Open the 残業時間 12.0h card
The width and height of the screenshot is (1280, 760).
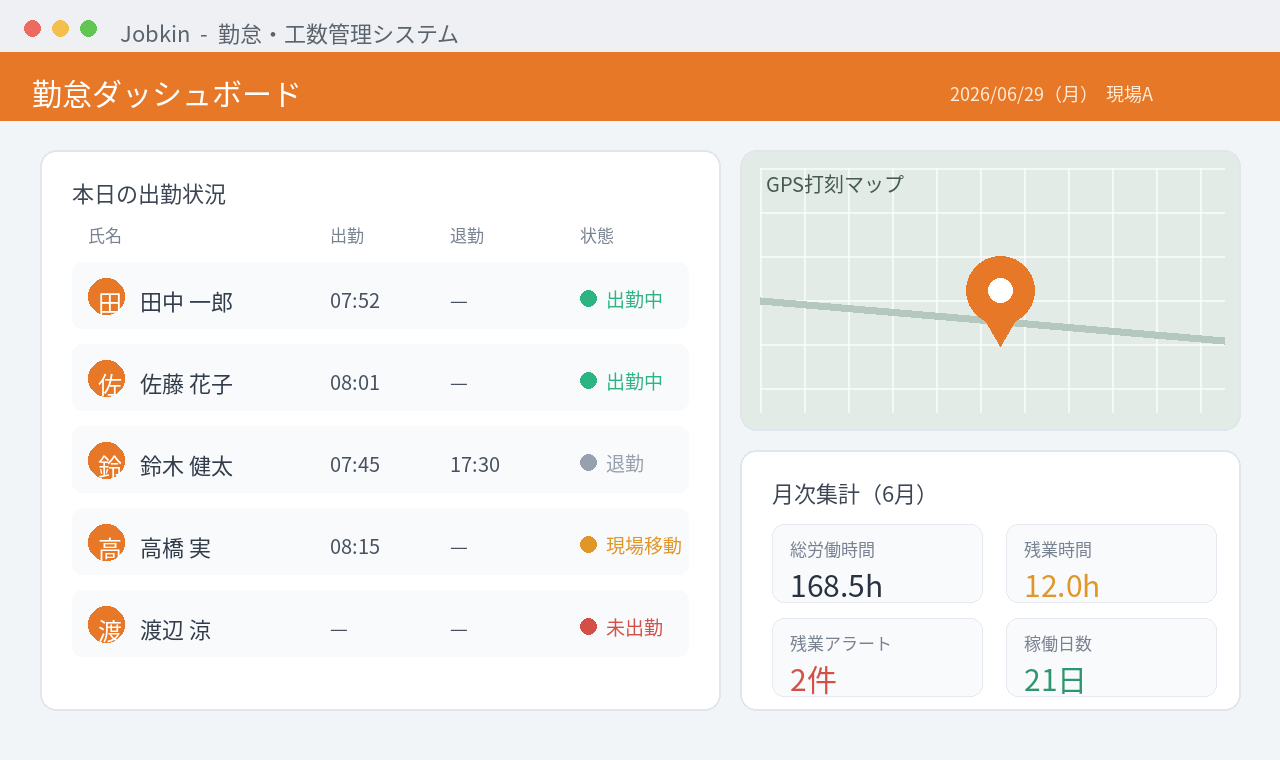point(1111,563)
